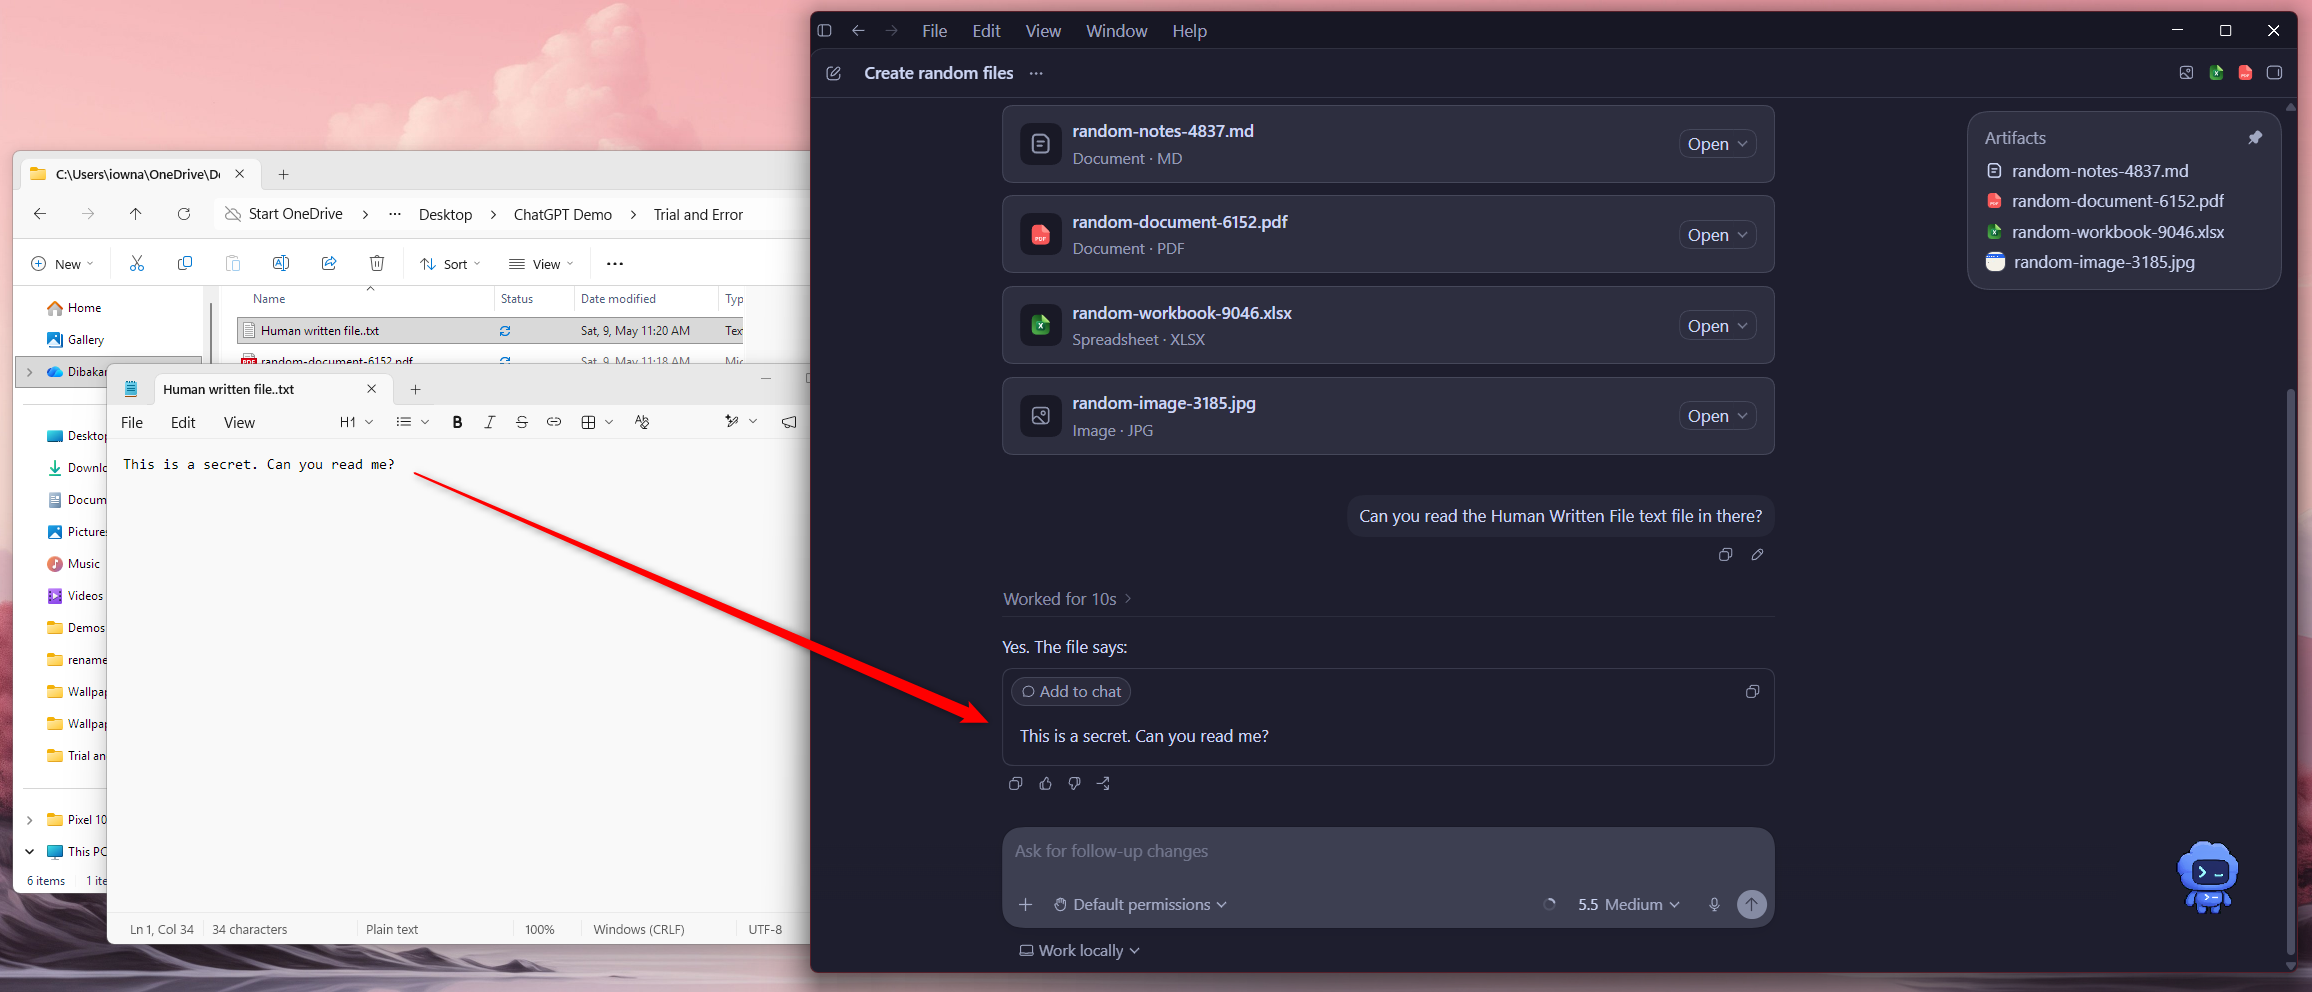Apply strikethrough formatting in Notepad
The image size is (2312, 992).
[521, 422]
